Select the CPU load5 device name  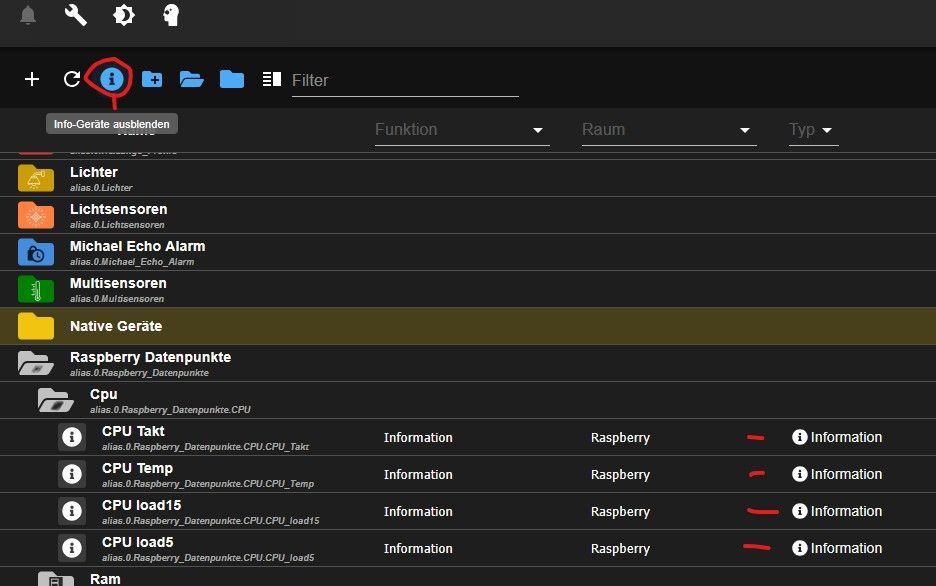137,542
